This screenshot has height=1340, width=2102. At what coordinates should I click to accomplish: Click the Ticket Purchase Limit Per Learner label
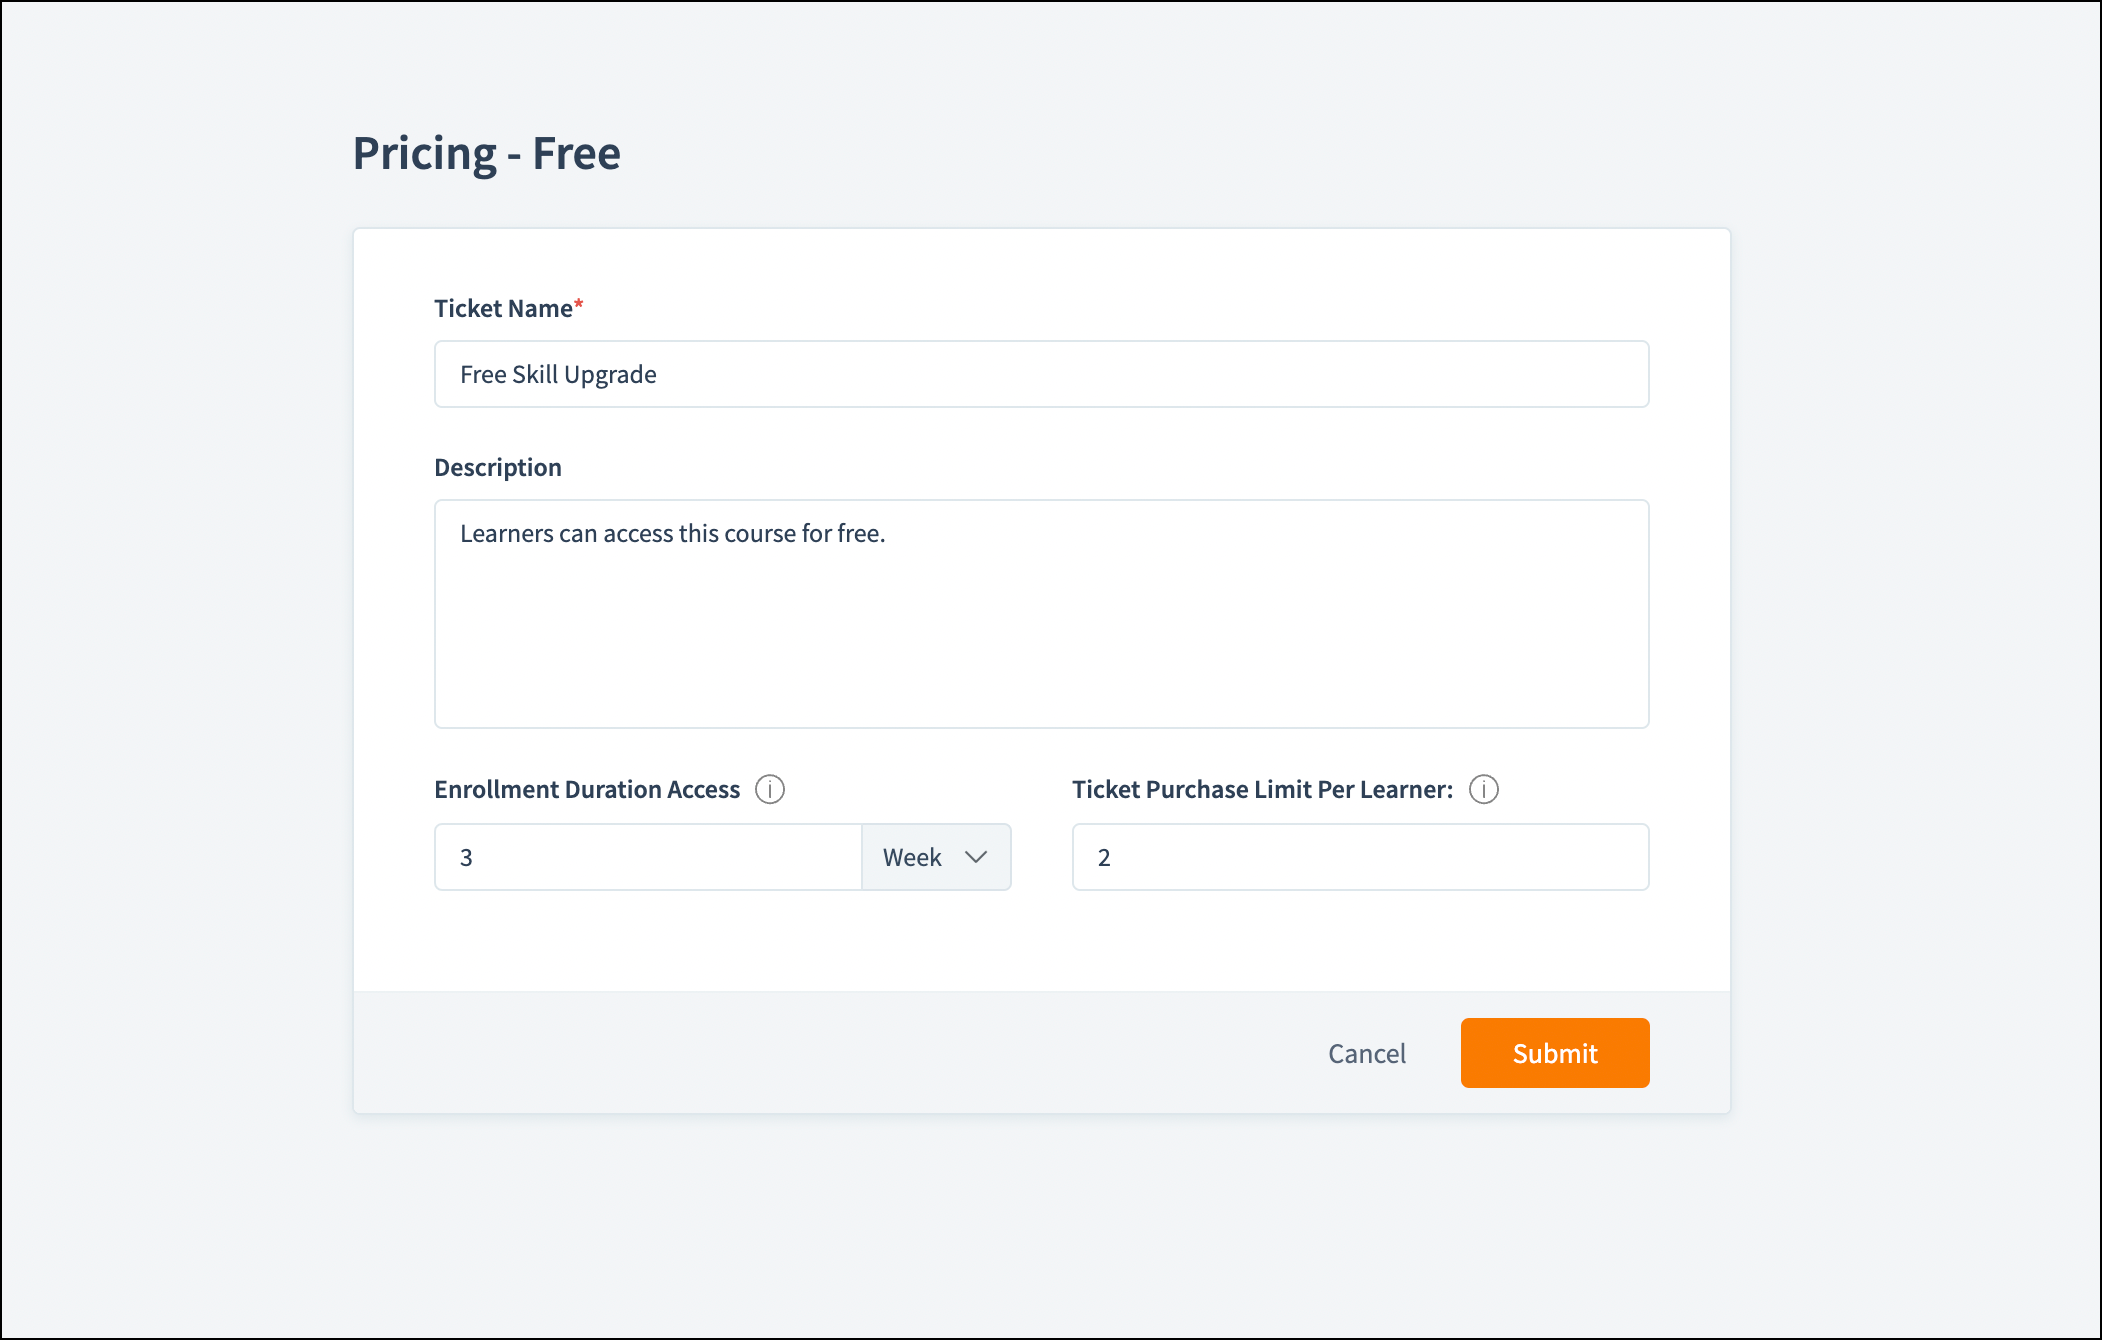coord(1262,789)
